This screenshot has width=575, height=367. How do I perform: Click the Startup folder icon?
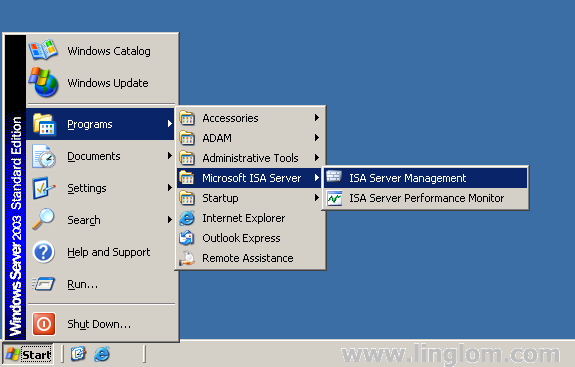(187, 198)
